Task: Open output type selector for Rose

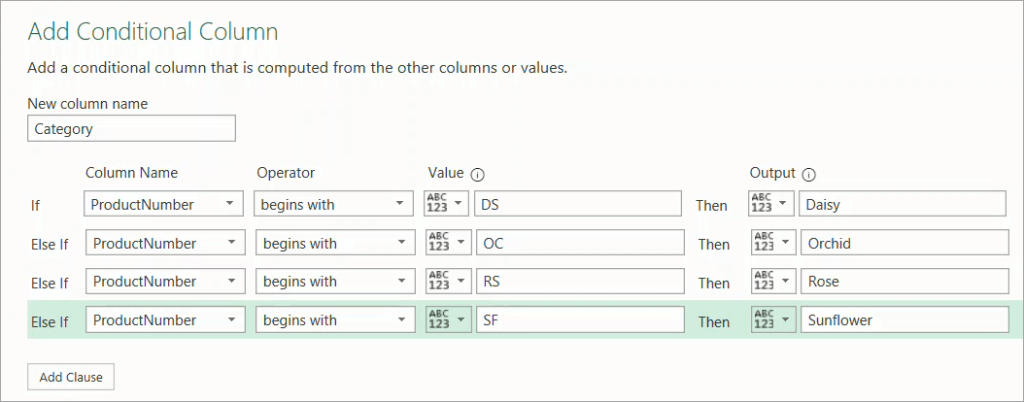Action: tap(773, 281)
